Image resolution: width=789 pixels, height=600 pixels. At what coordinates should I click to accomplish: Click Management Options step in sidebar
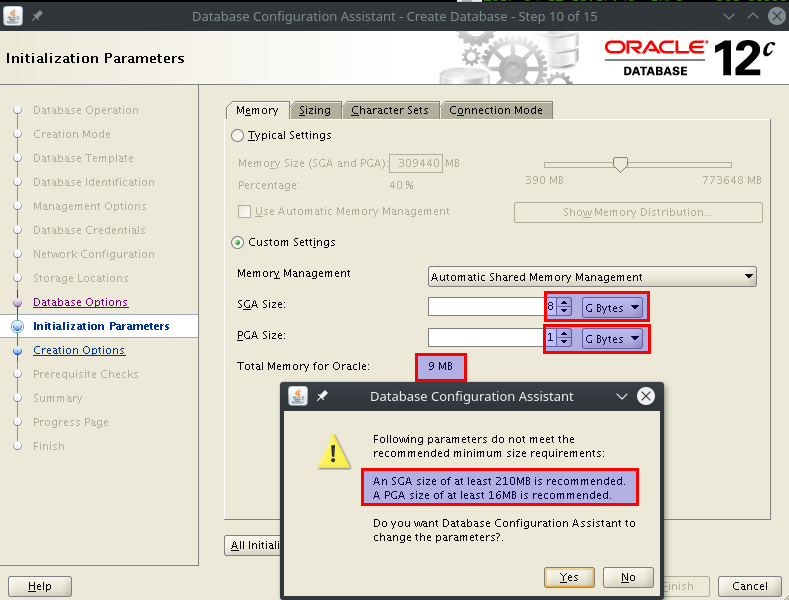click(90, 206)
